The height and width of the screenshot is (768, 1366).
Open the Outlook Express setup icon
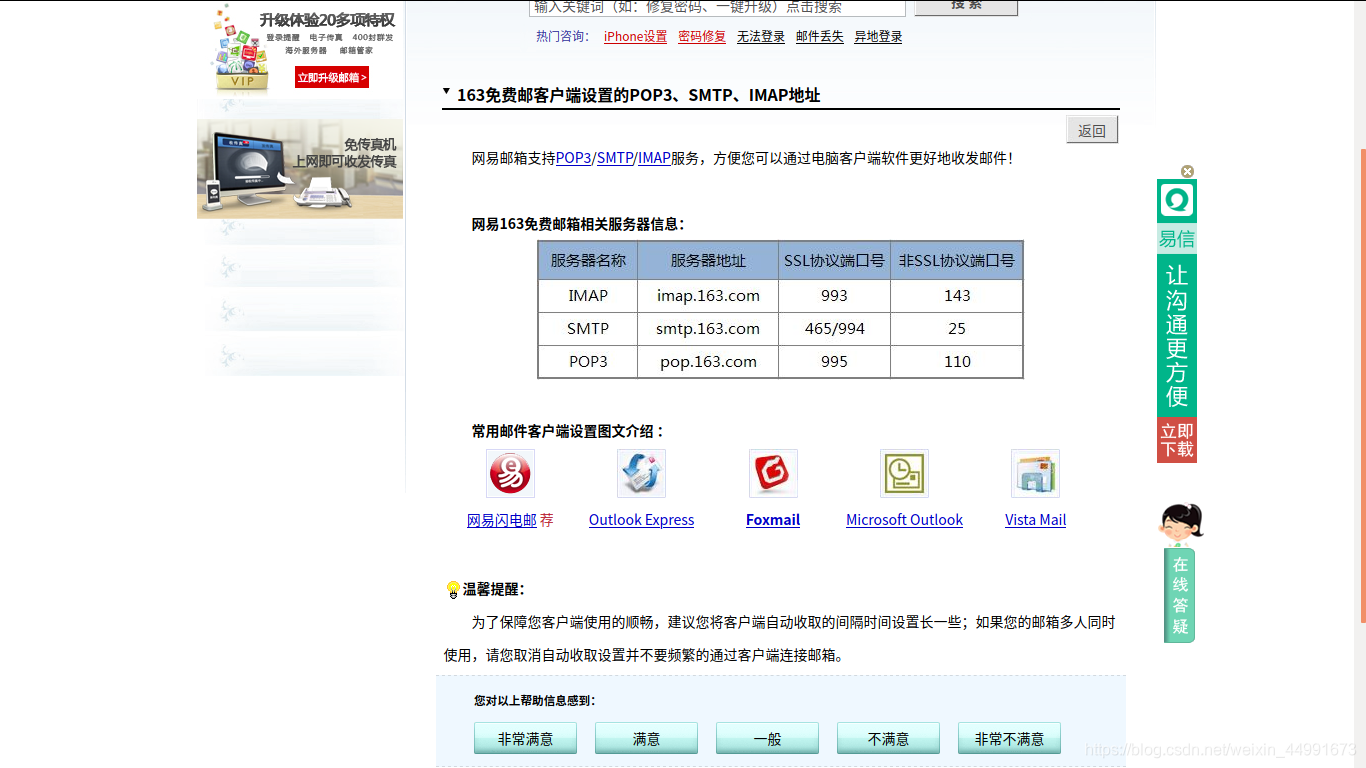[x=641, y=474]
